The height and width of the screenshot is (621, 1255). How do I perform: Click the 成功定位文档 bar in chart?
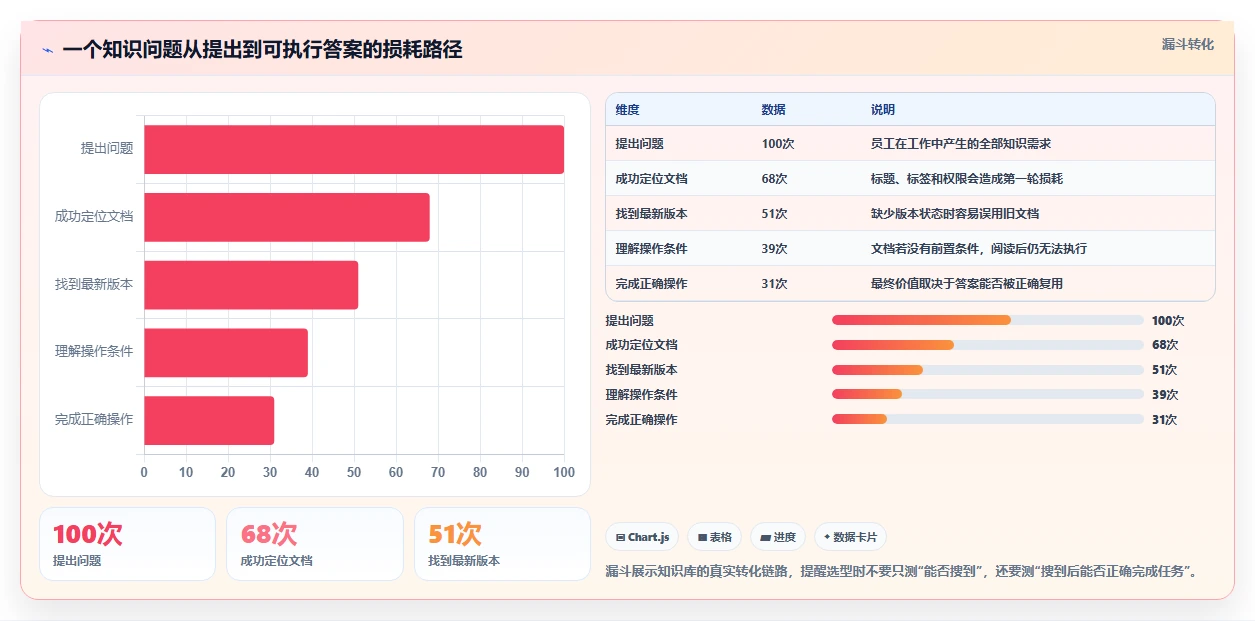click(x=287, y=217)
